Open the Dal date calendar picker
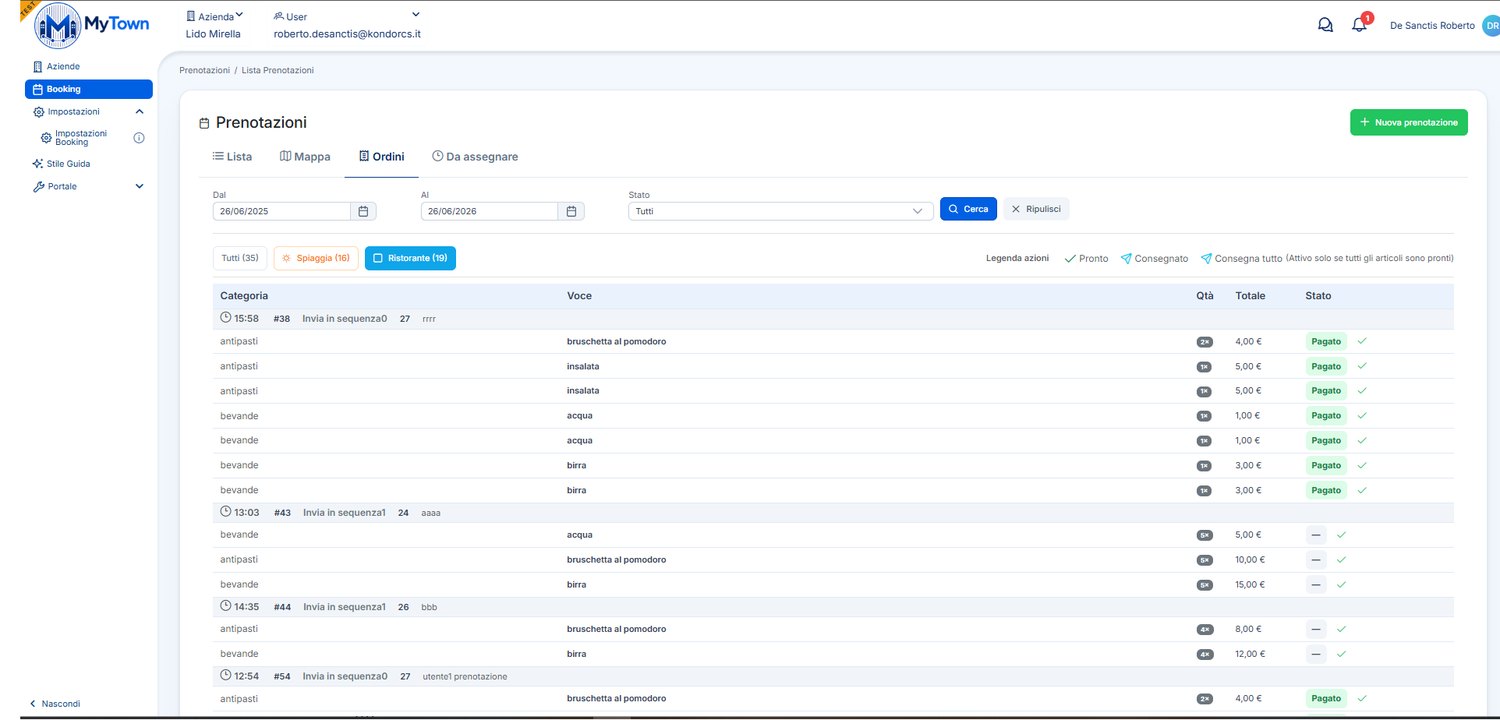The width and height of the screenshot is (1500, 720). (364, 211)
